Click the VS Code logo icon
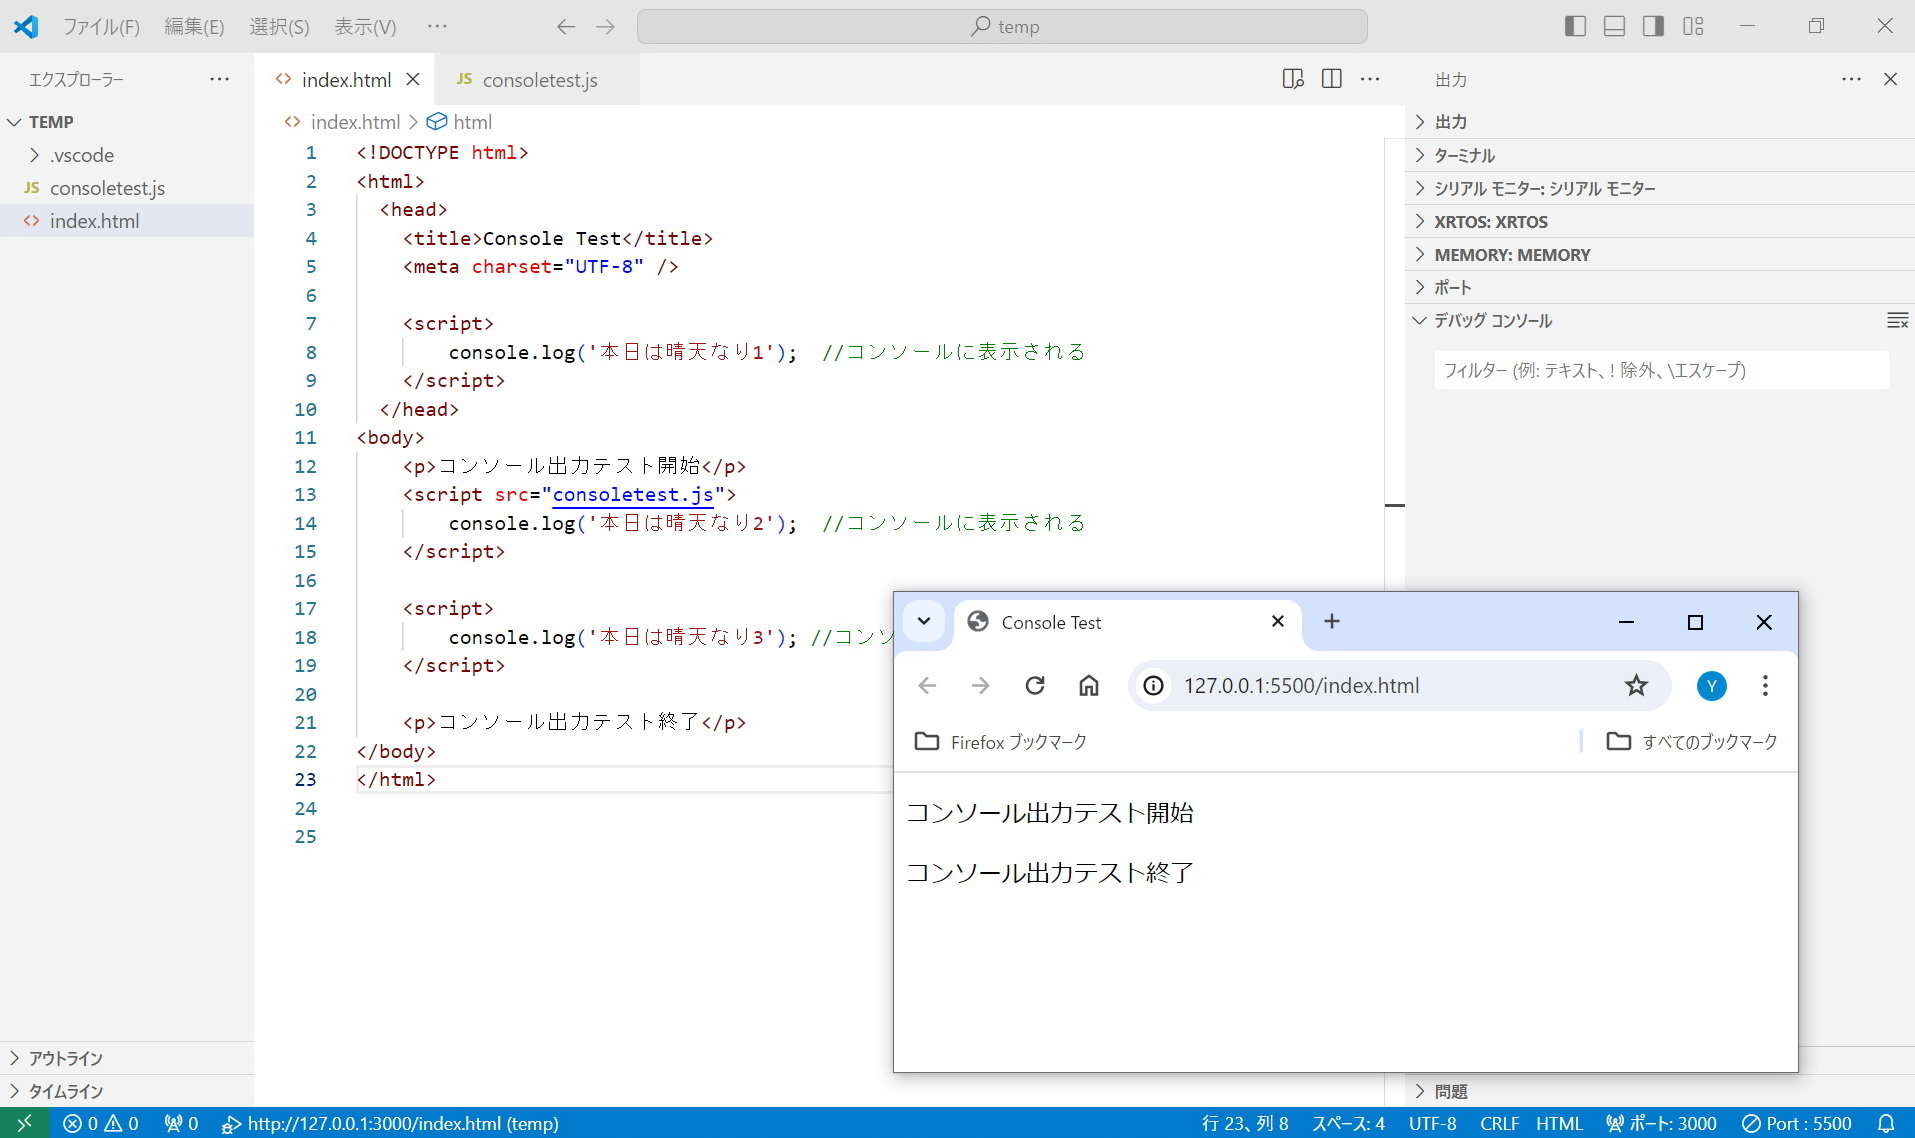 pos(26,27)
